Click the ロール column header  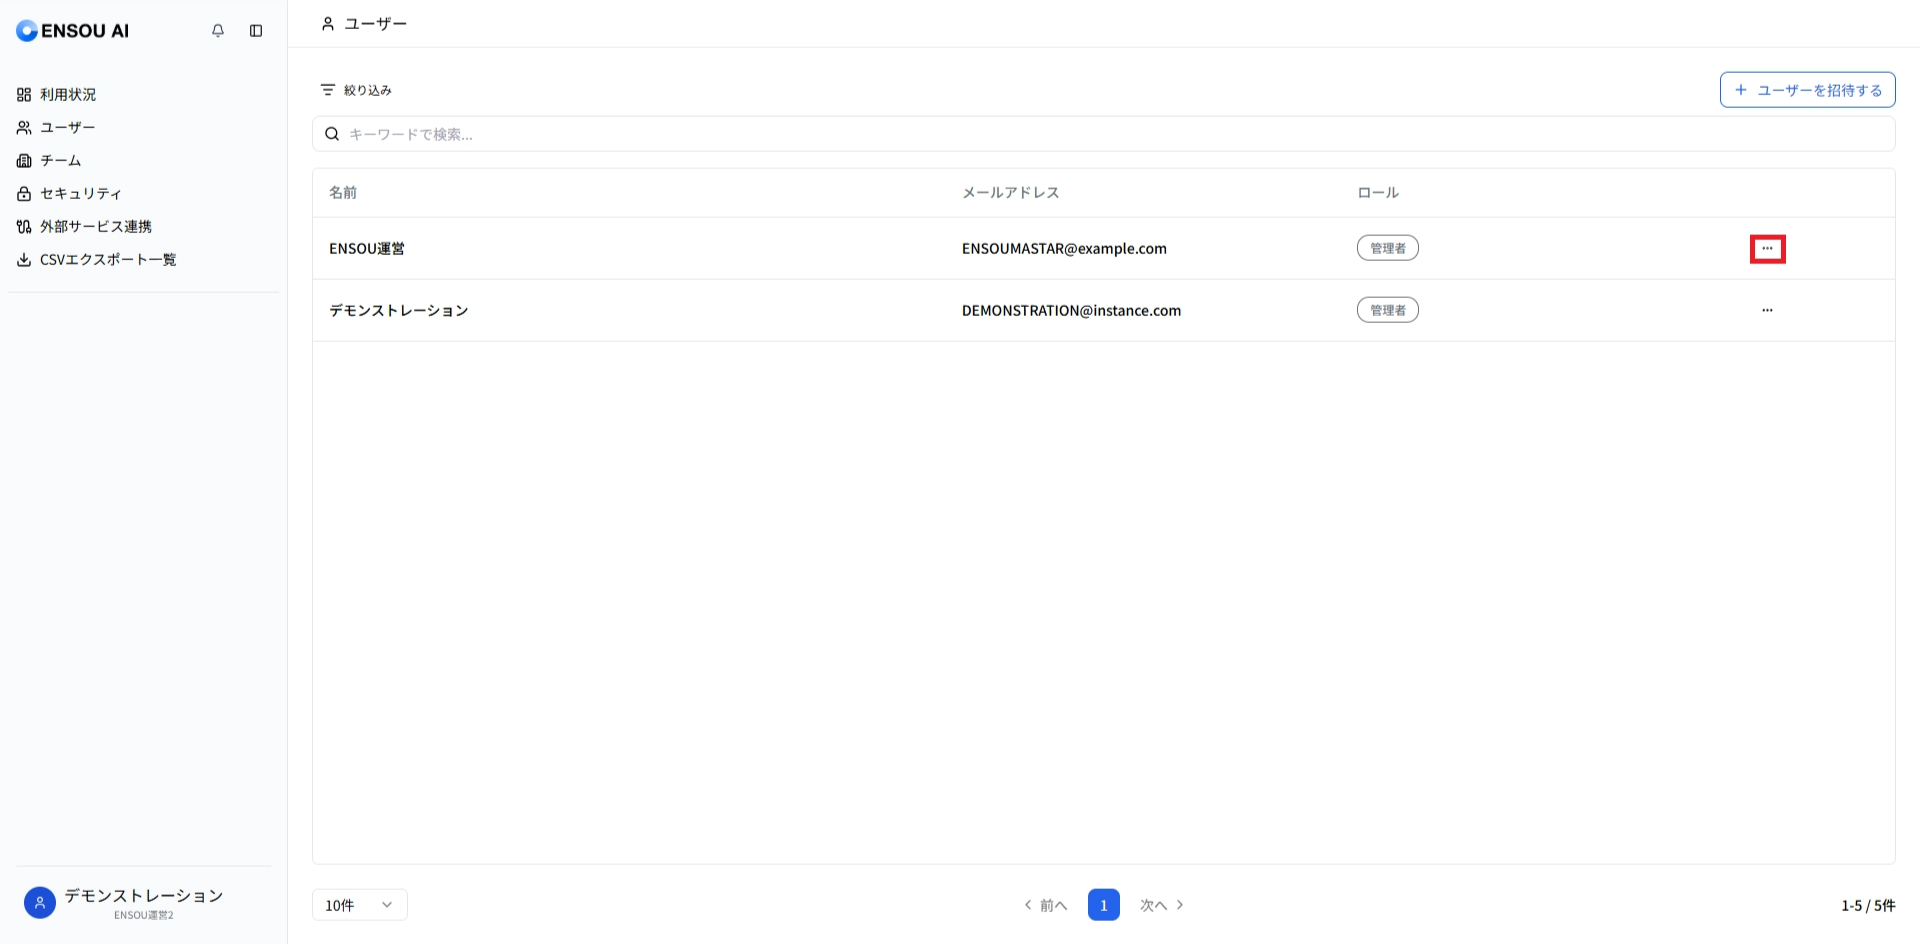point(1378,192)
